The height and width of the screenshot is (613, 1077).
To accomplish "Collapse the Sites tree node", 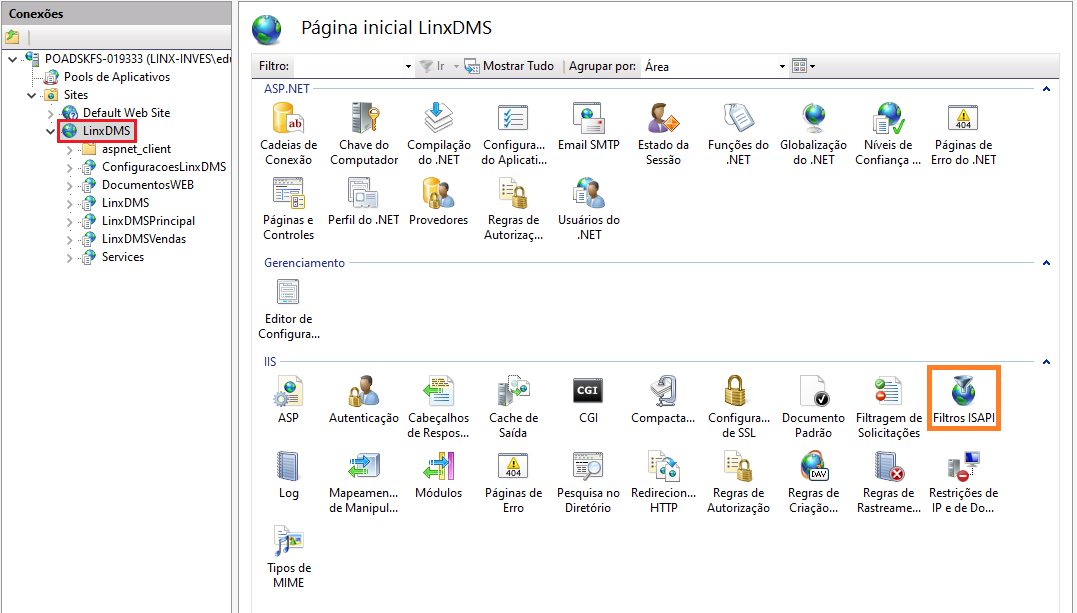I will pos(32,95).
